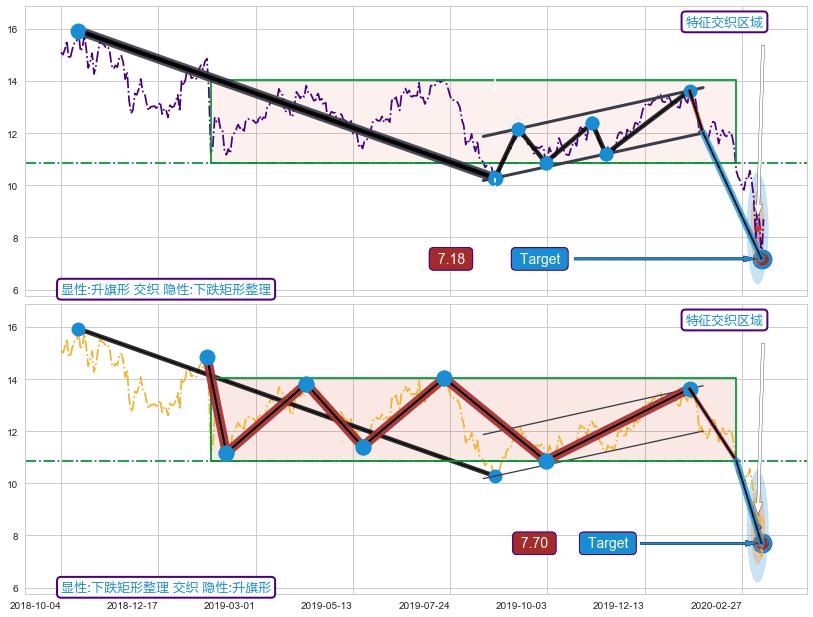Click the upper chart's 特征交织区域 label
The width and height of the screenshot is (813, 617).
tap(725, 22)
